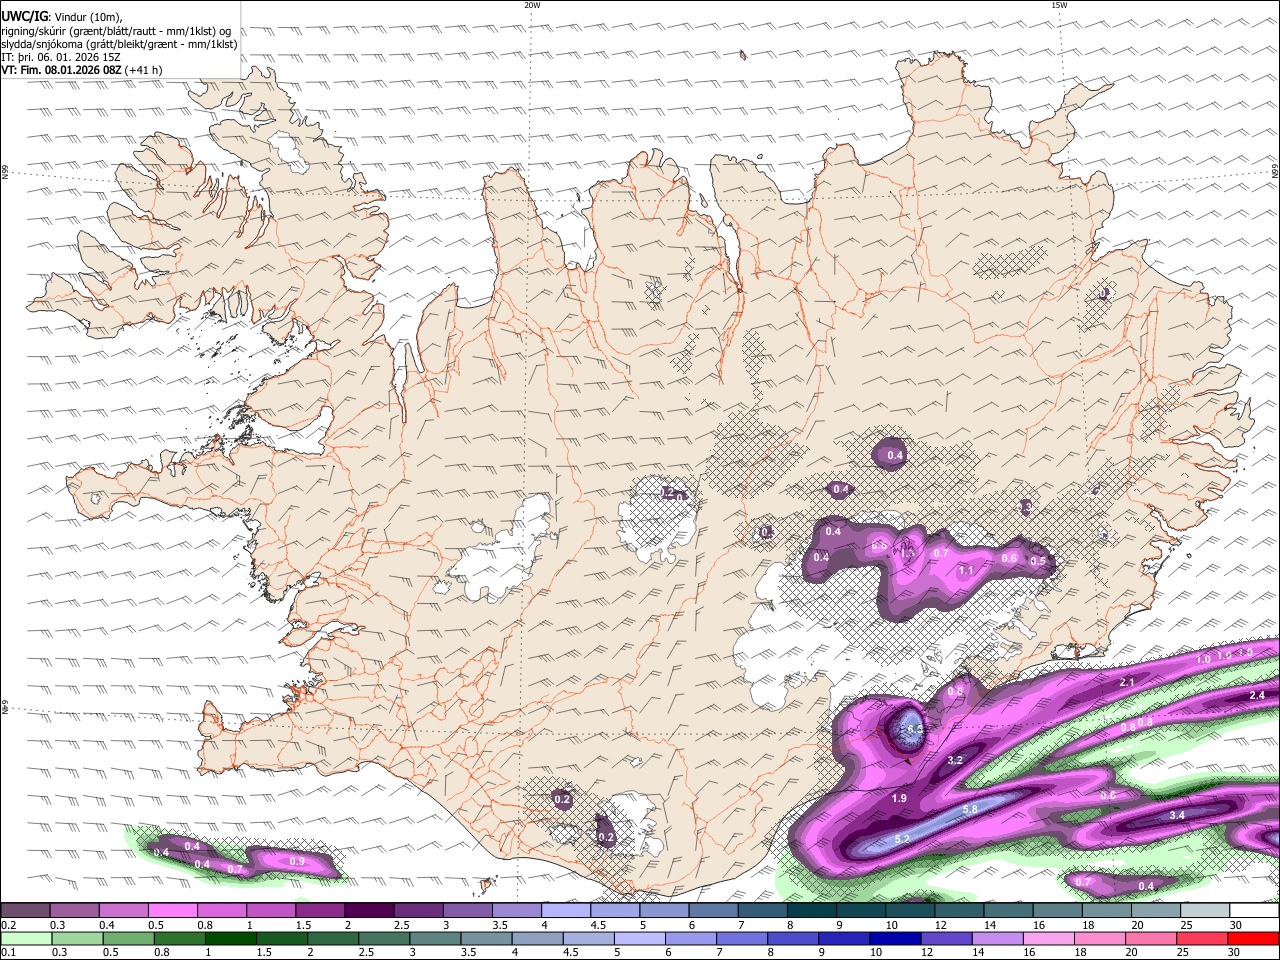Click the pale green swatch between 0.1 and 0.3
Screen dimensions: 1280x960
click(25, 938)
